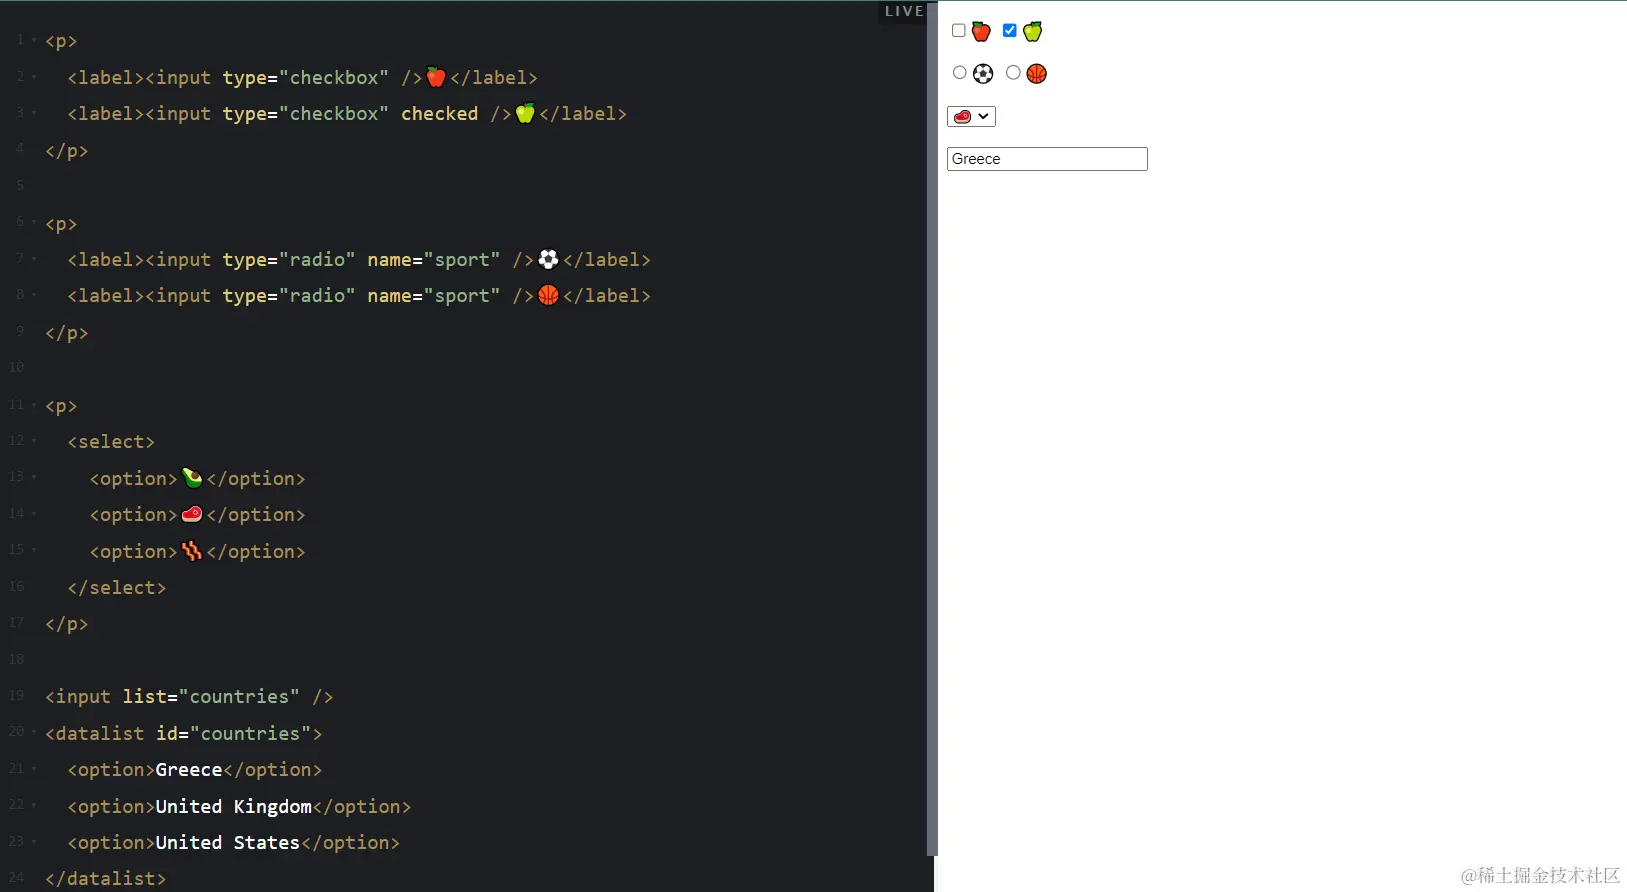Fold the select element at line 12

(x=34, y=441)
